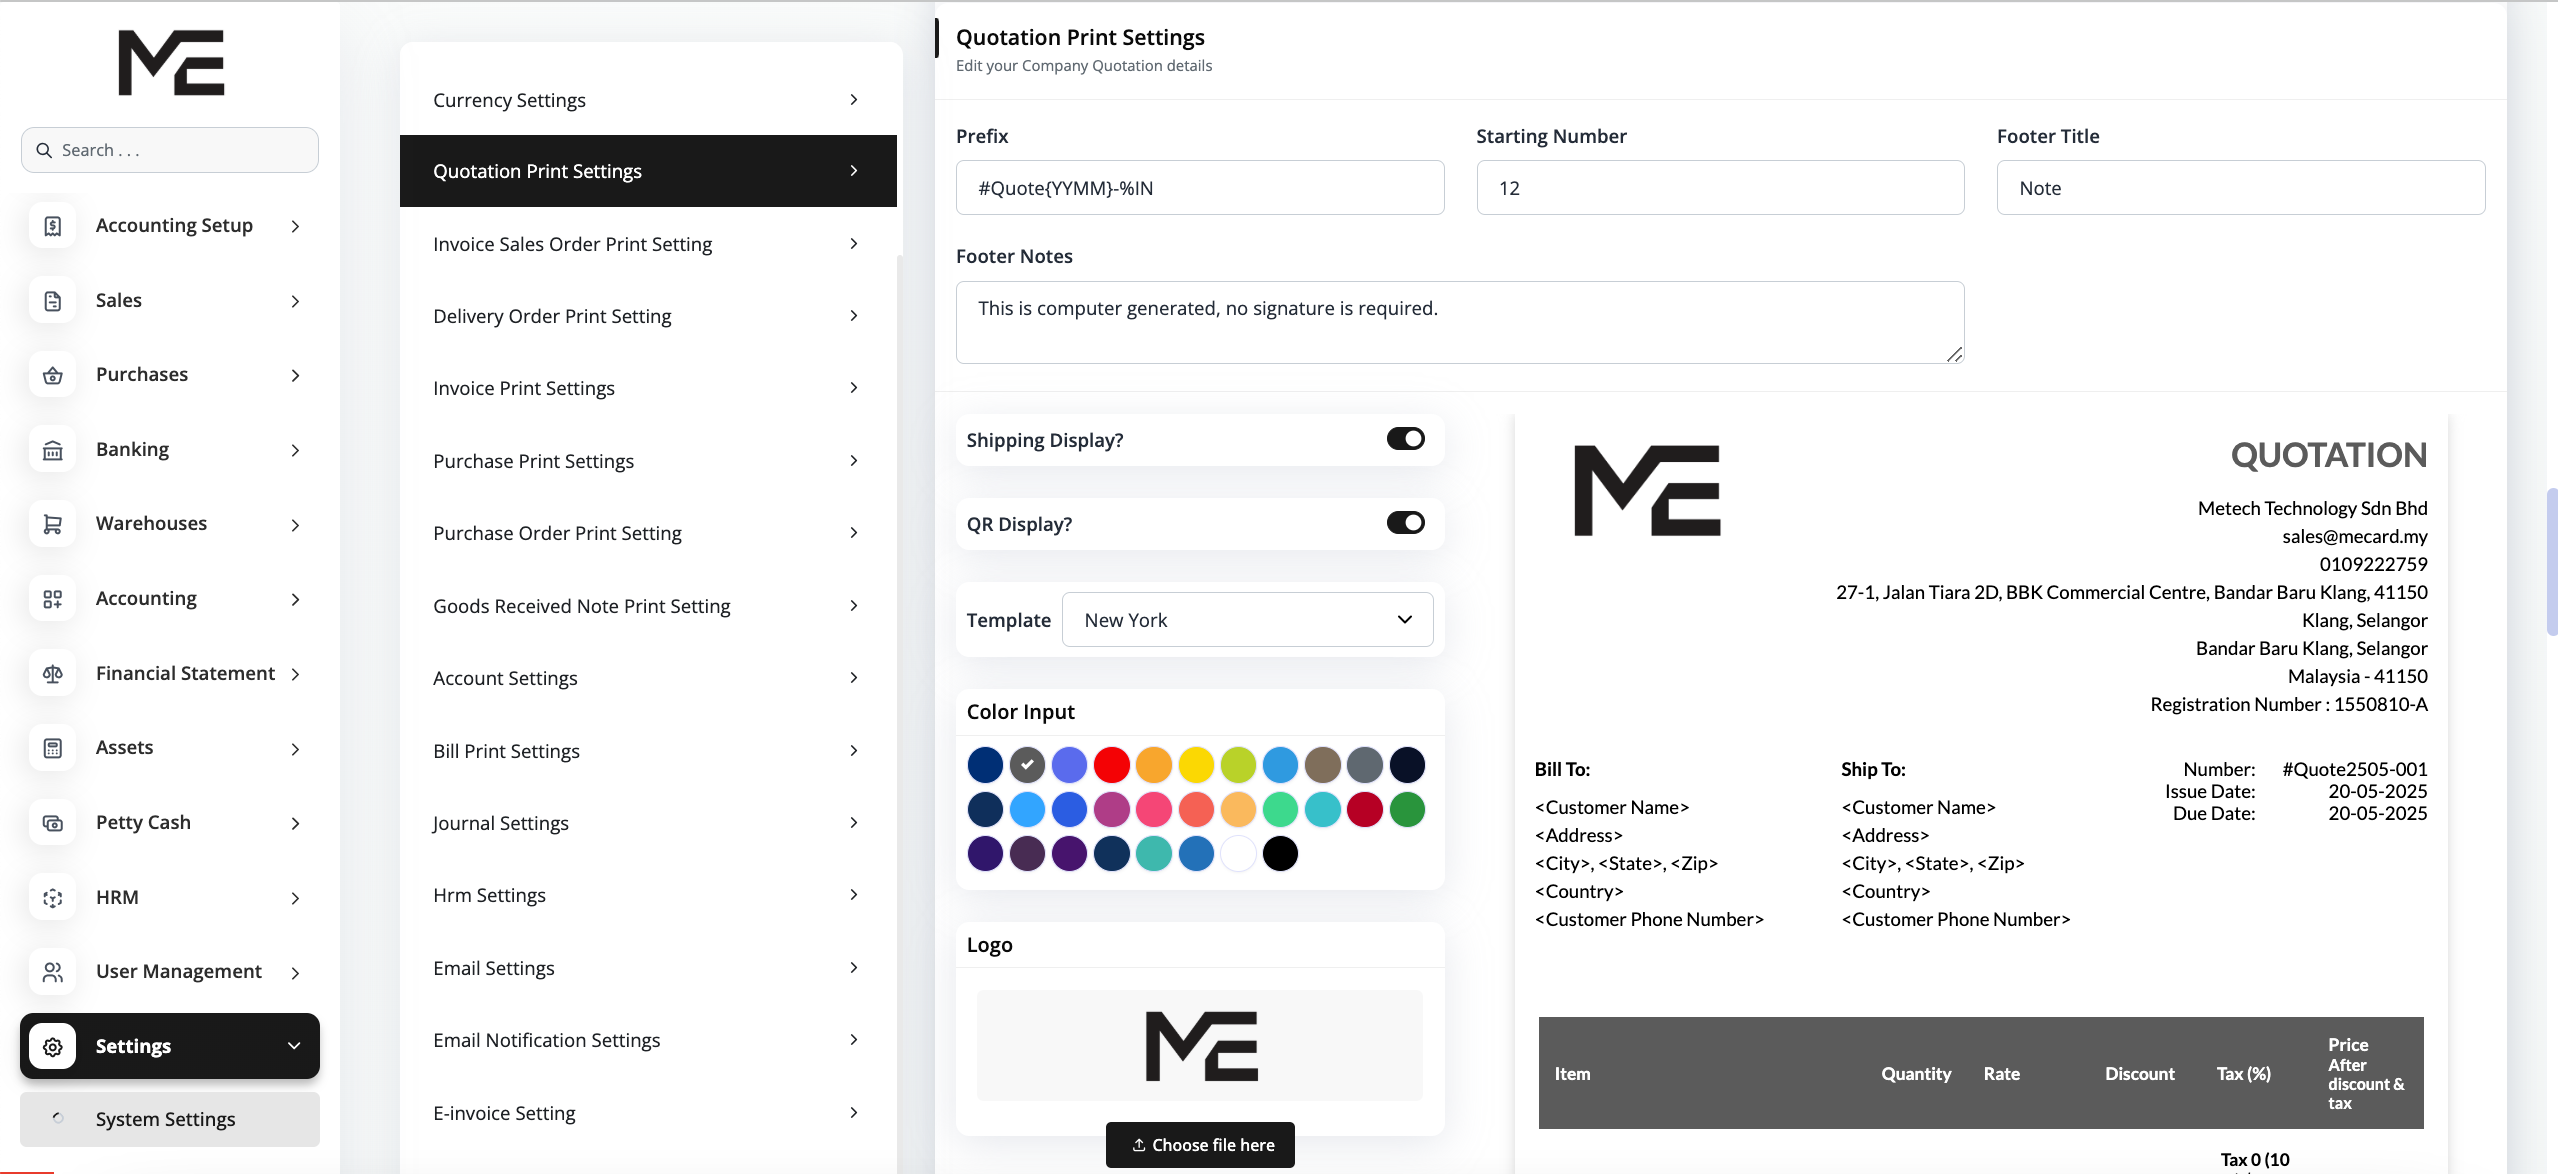The width and height of the screenshot is (2558, 1174).
Task: Click the Financial Statement scales icon
Action: click(53, 674)
